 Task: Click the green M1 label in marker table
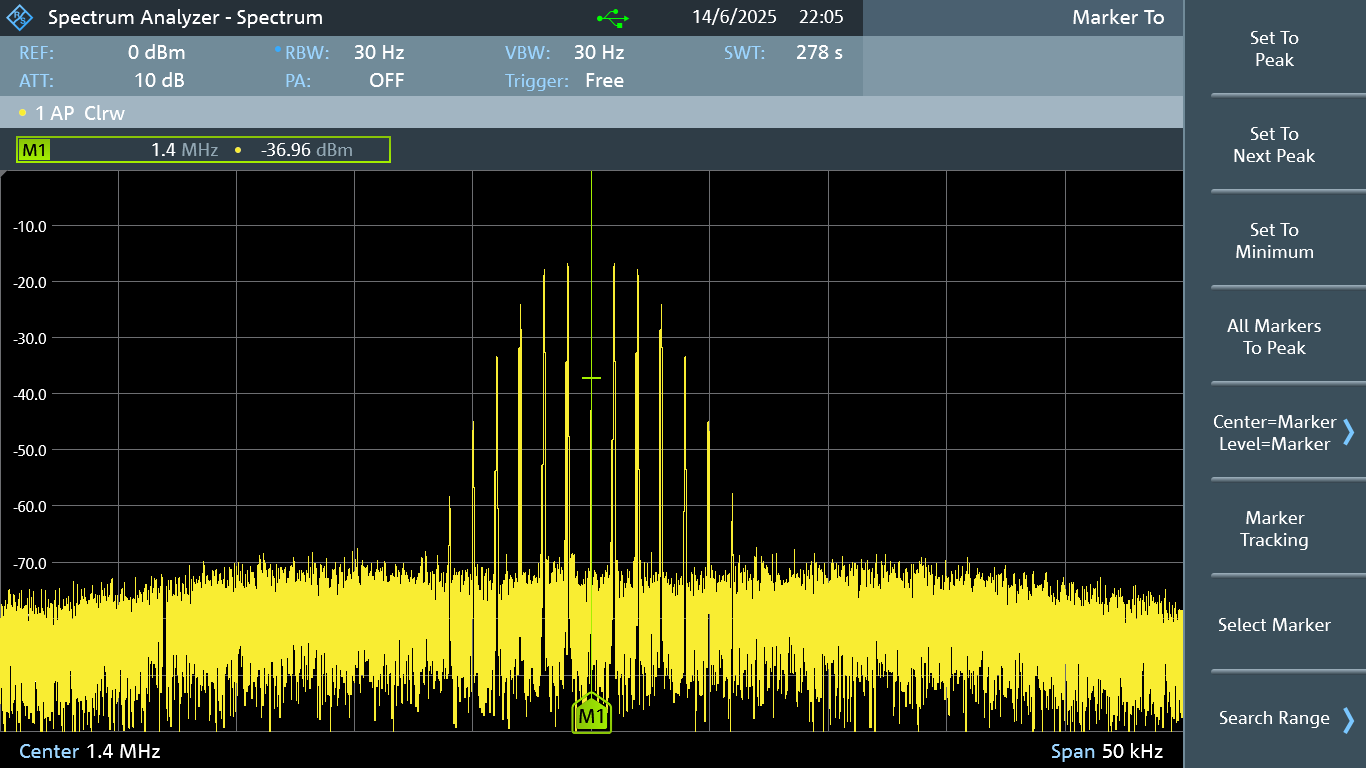35,150
